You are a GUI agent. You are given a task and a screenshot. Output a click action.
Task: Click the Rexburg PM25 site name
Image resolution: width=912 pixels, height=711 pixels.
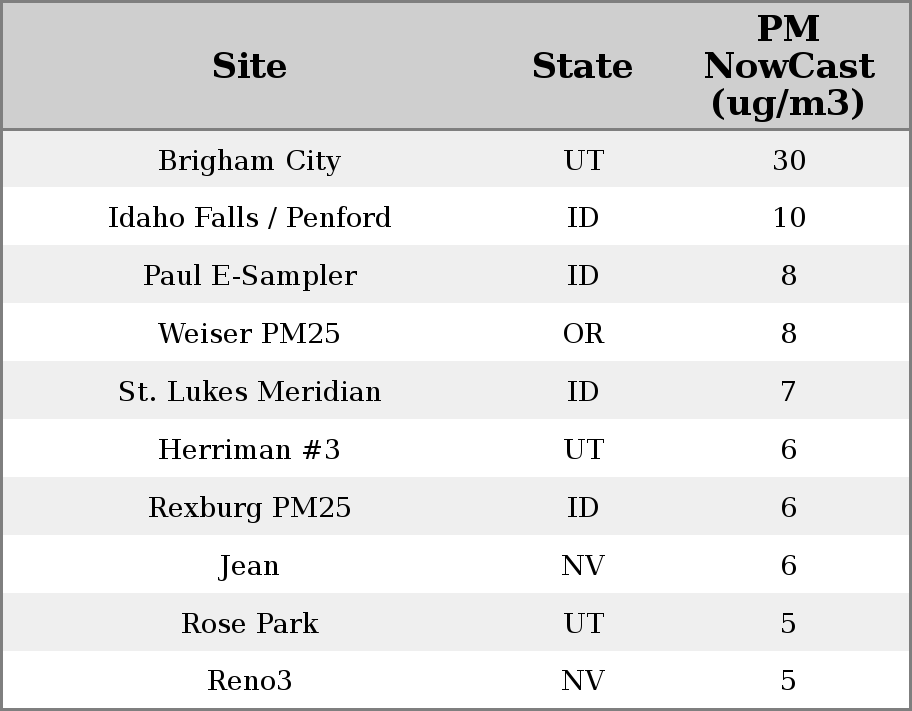pos(249,508)
